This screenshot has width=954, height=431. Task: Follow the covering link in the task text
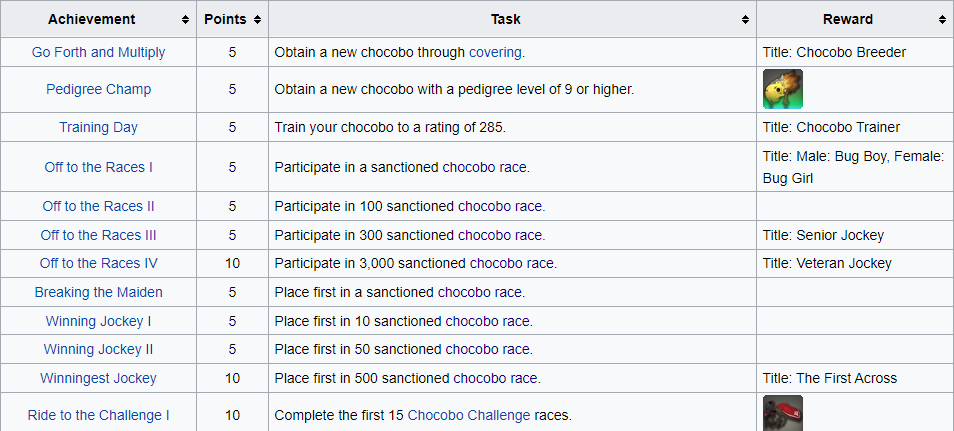495,52
